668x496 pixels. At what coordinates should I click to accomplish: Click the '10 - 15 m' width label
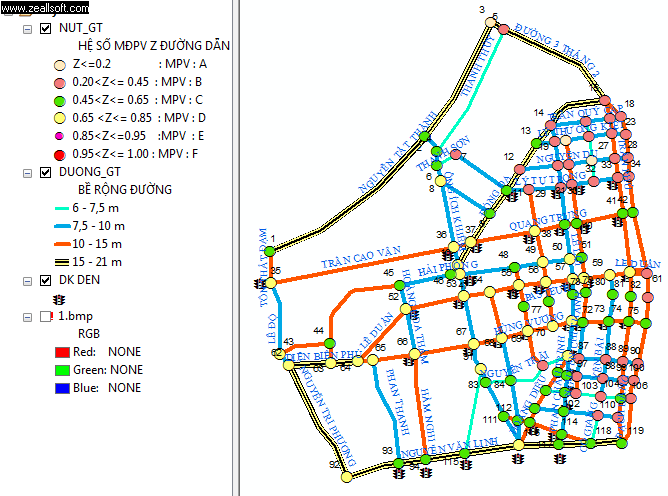click(97, 244)
